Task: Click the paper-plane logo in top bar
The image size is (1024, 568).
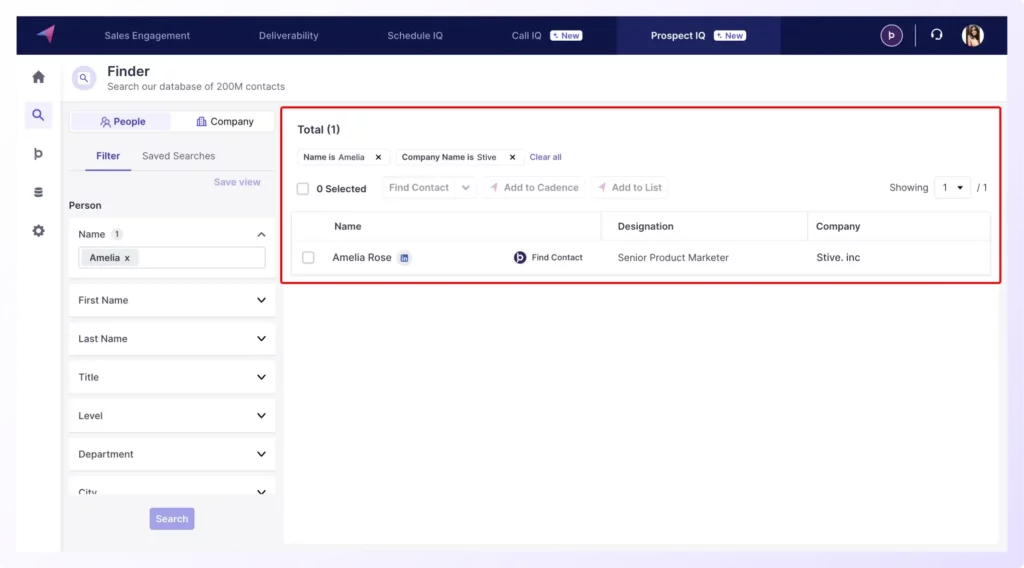Action: click(x=46, y=34)
